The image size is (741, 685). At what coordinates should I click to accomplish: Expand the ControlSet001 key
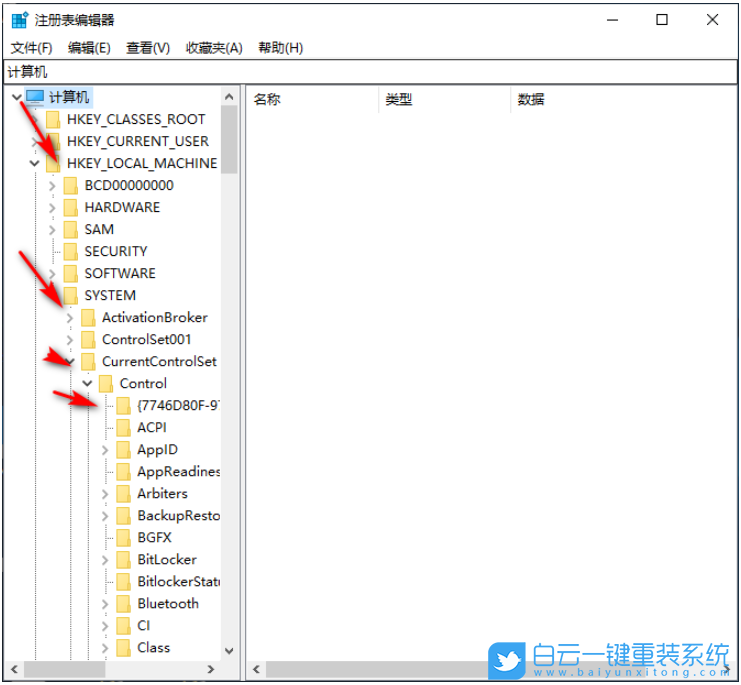pyautogui.click(x=69, y=340)
